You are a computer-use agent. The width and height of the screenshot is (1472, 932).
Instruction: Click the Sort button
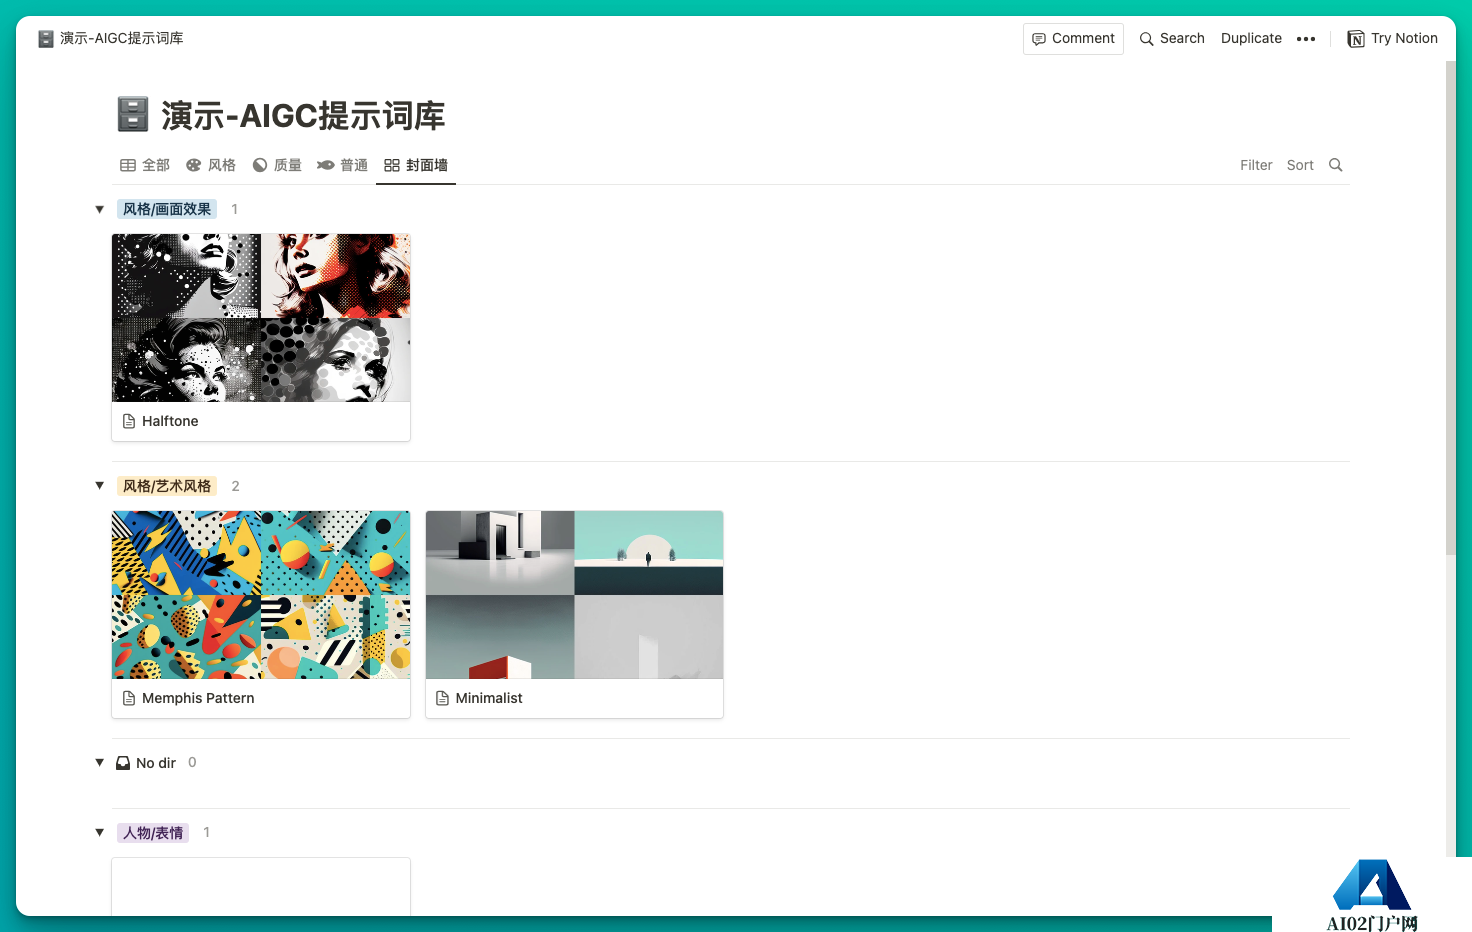1300,166
